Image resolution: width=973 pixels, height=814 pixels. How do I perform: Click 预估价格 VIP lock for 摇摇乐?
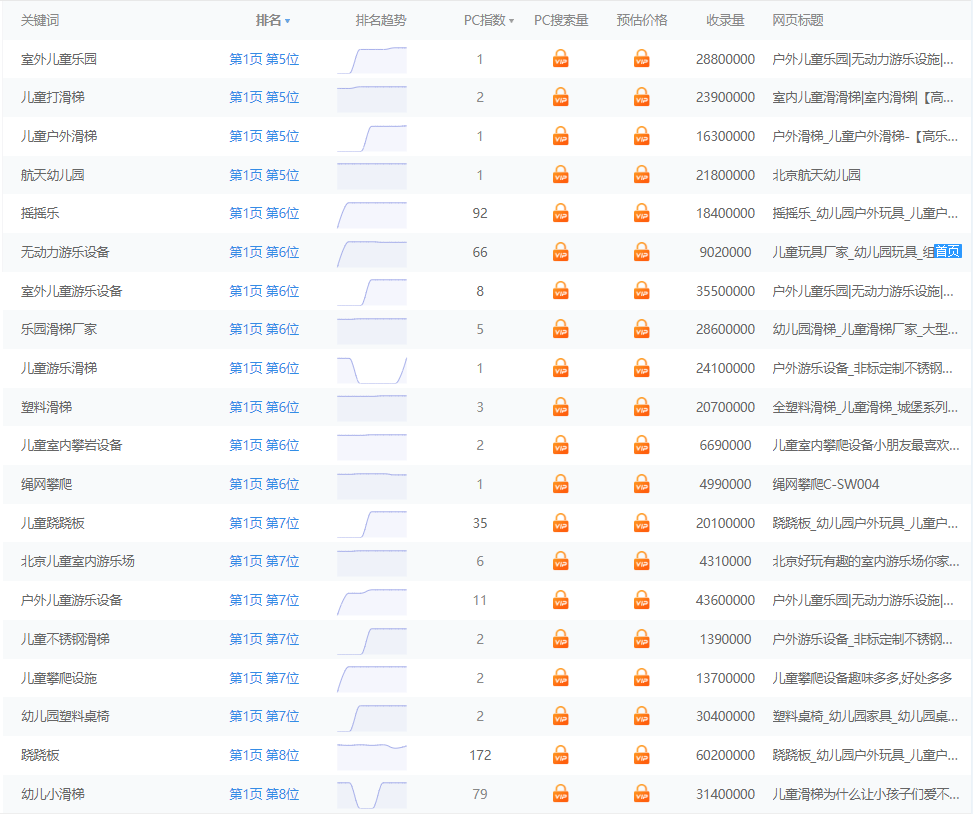(x=642, y=213)
